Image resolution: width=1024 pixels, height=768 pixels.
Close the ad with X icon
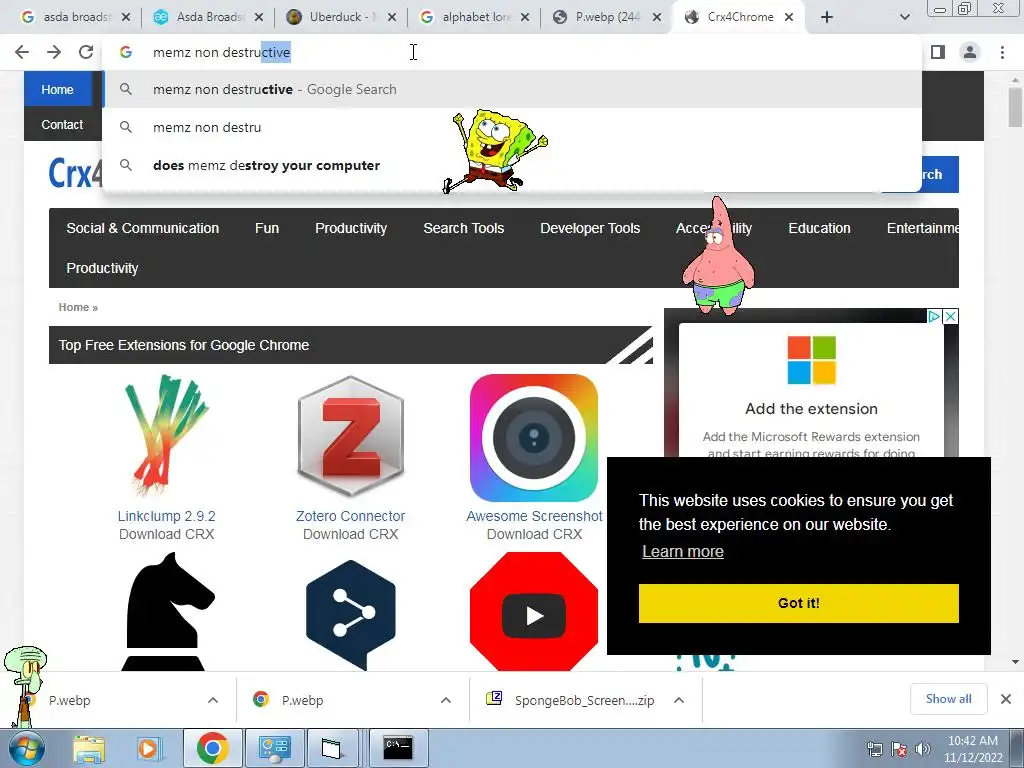(951, 316)
